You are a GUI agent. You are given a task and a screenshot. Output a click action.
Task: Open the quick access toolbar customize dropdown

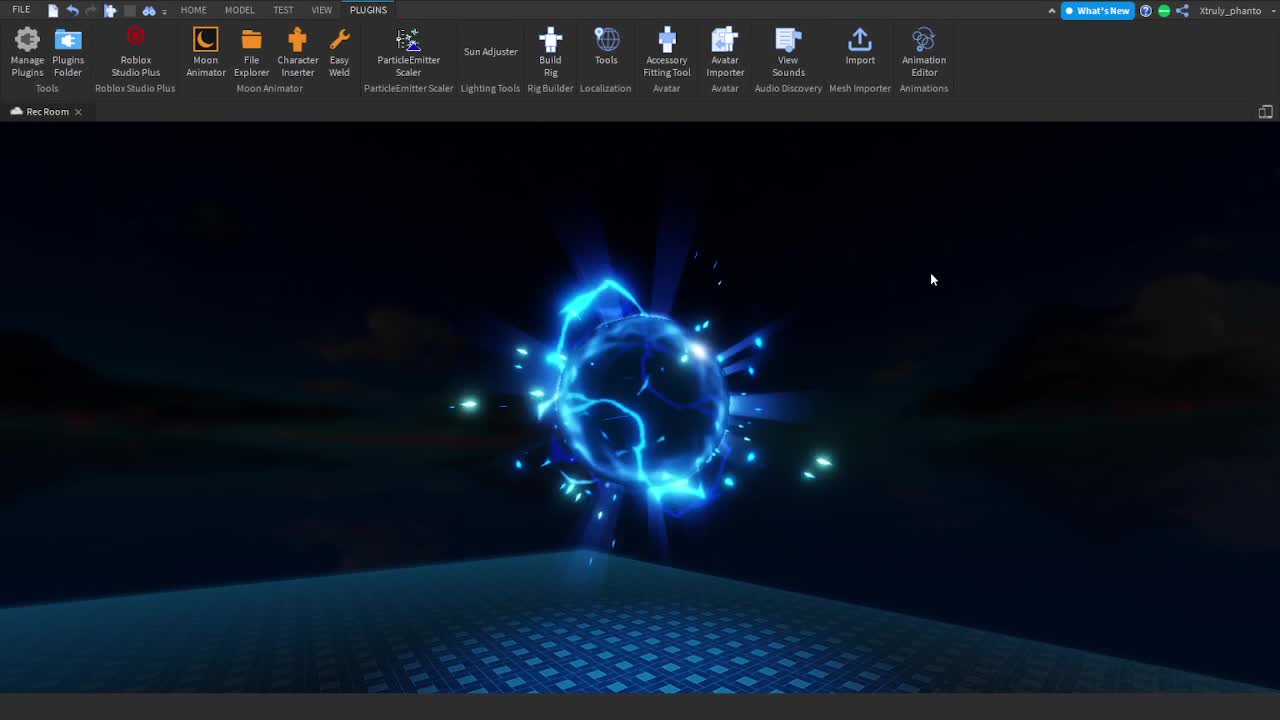(x=164, y=11)
